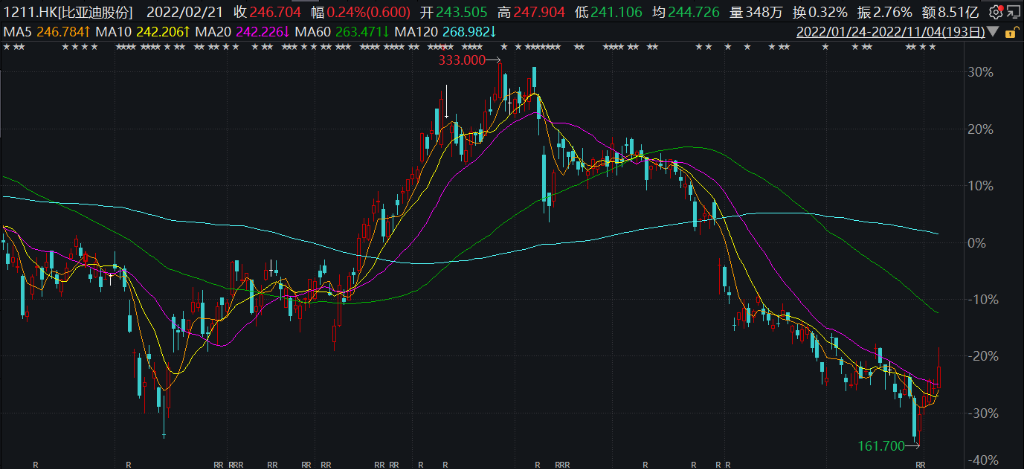
Task: Click the leftmost R marker on bottom axis
Action: point(36,464)
